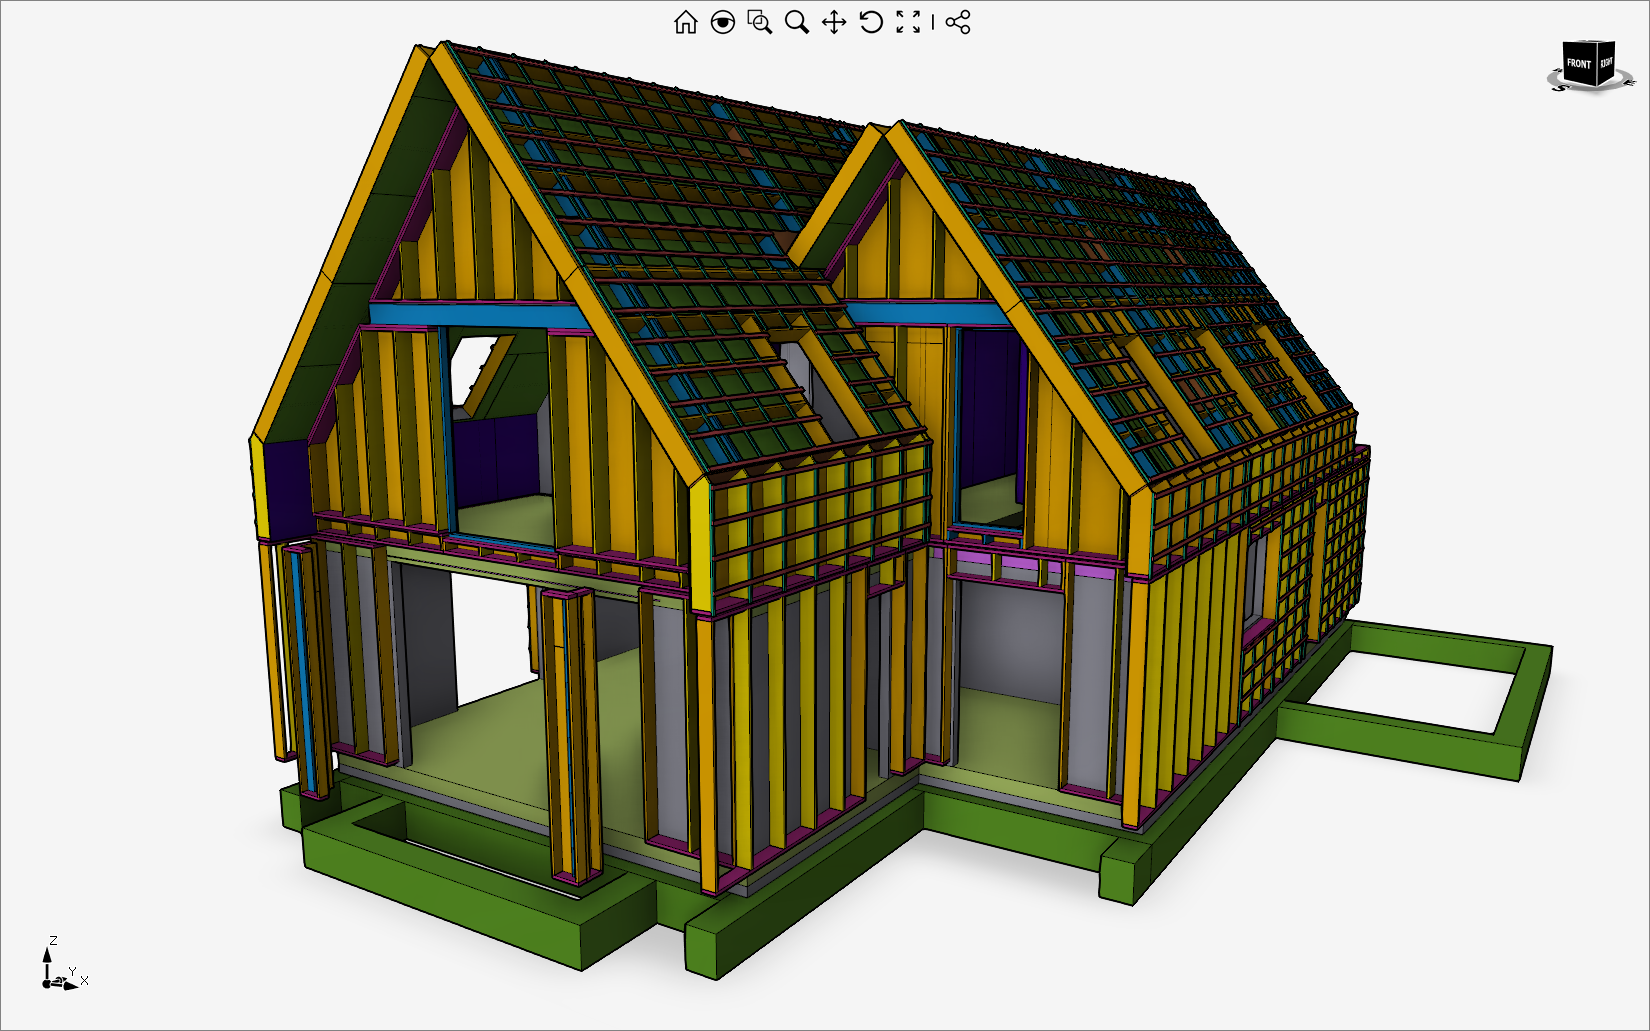Screen dimensions: 1650x1031
Task: Open the share icon in toolbar
Action: (x=958, y=22)
